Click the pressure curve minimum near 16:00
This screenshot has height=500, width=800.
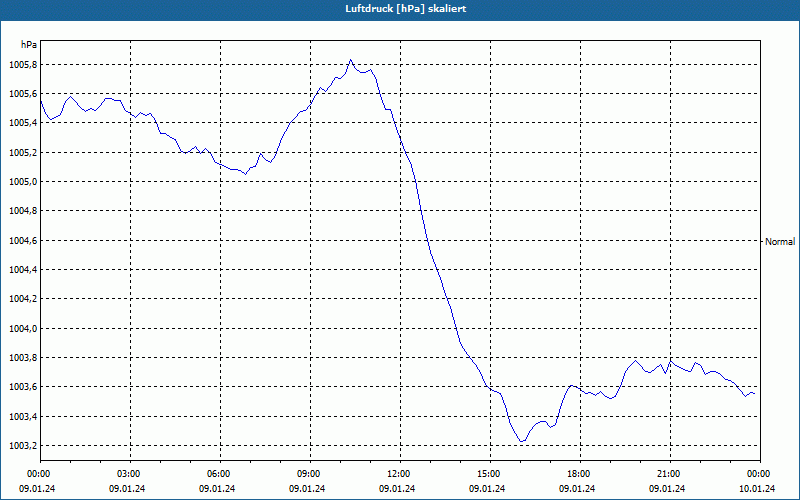[x=521, y=441]
